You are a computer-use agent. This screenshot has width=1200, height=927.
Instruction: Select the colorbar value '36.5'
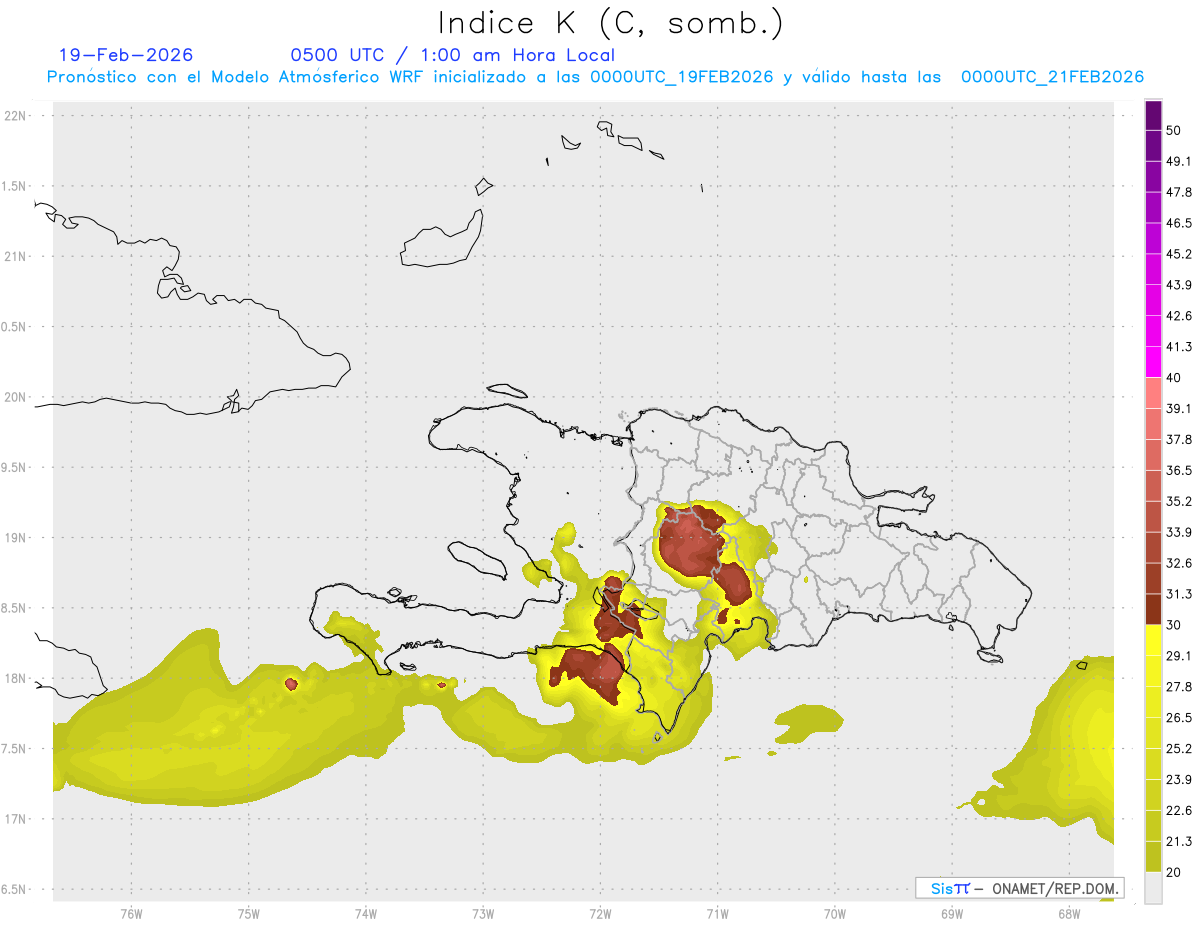[1179, 471]
